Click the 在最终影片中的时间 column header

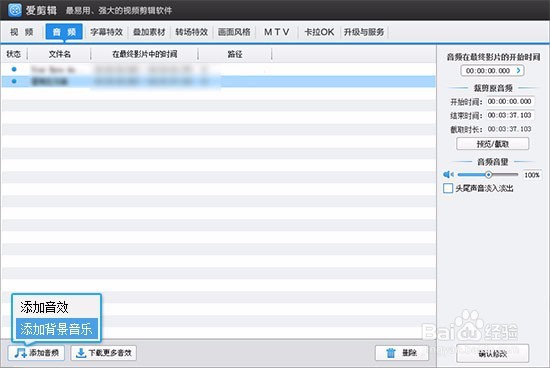pos(144,54)
